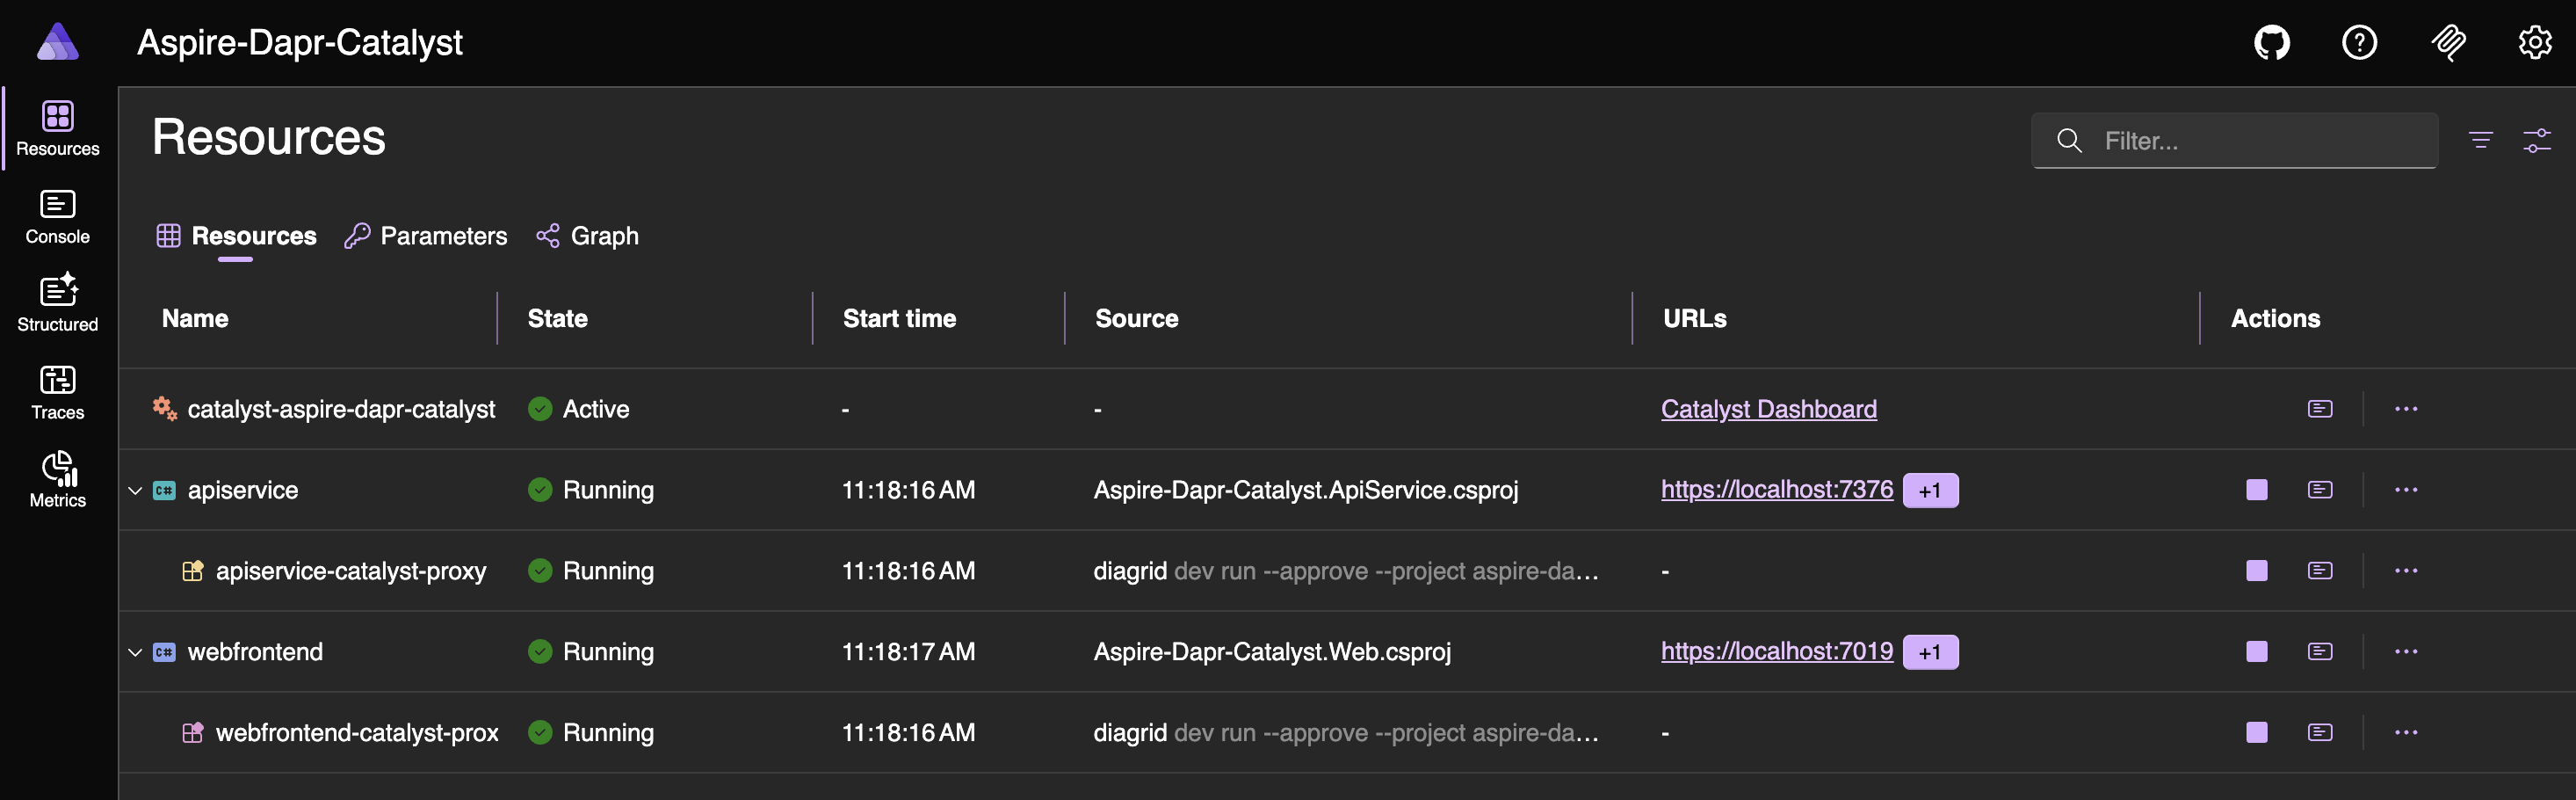The width and height of the screenshot is (2576, 800).
Task: Switch to the Graph tab
Action: click(588, 236)
